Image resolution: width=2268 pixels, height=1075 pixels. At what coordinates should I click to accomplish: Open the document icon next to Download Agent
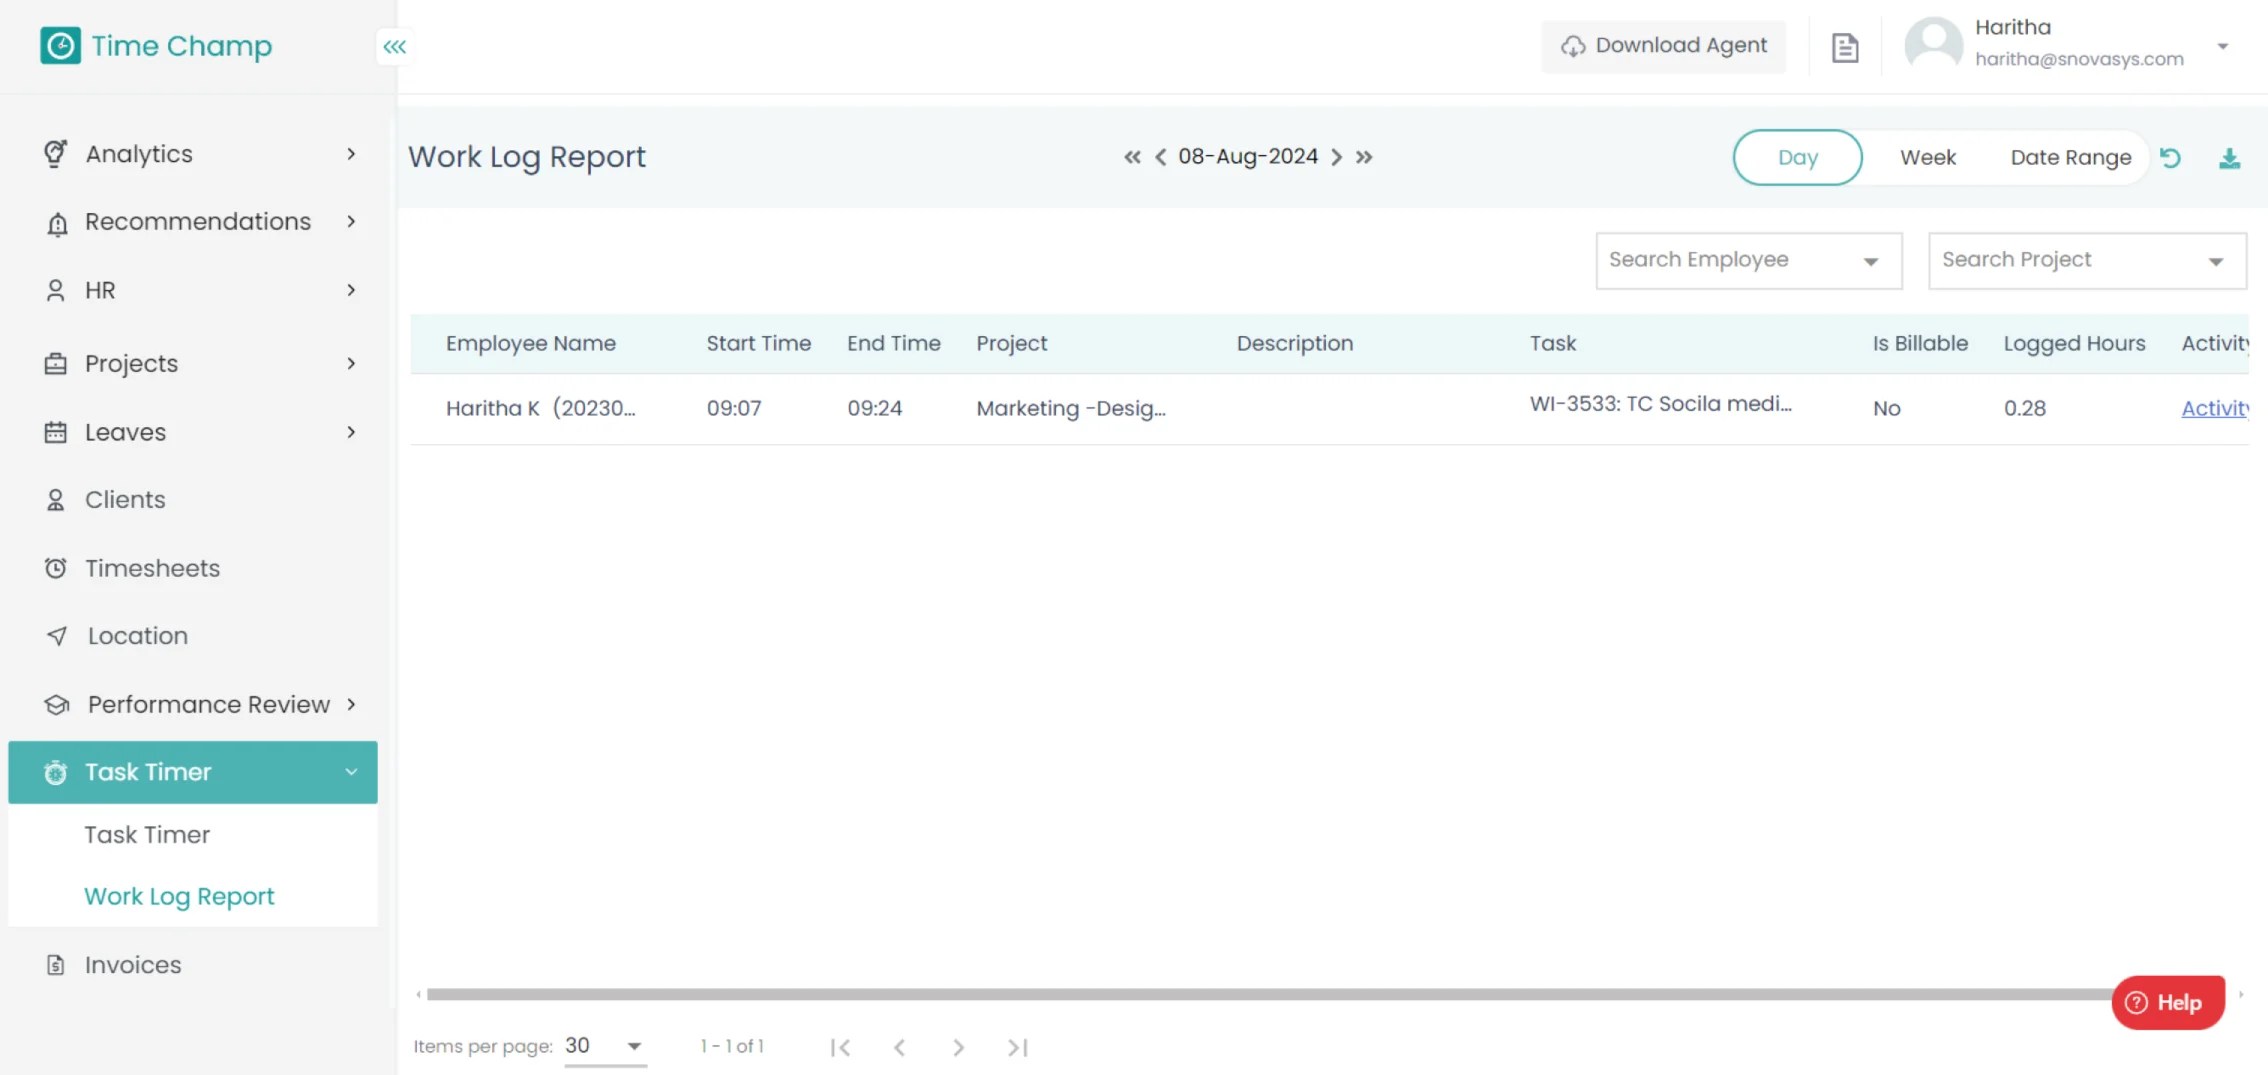pos(1845,47)
